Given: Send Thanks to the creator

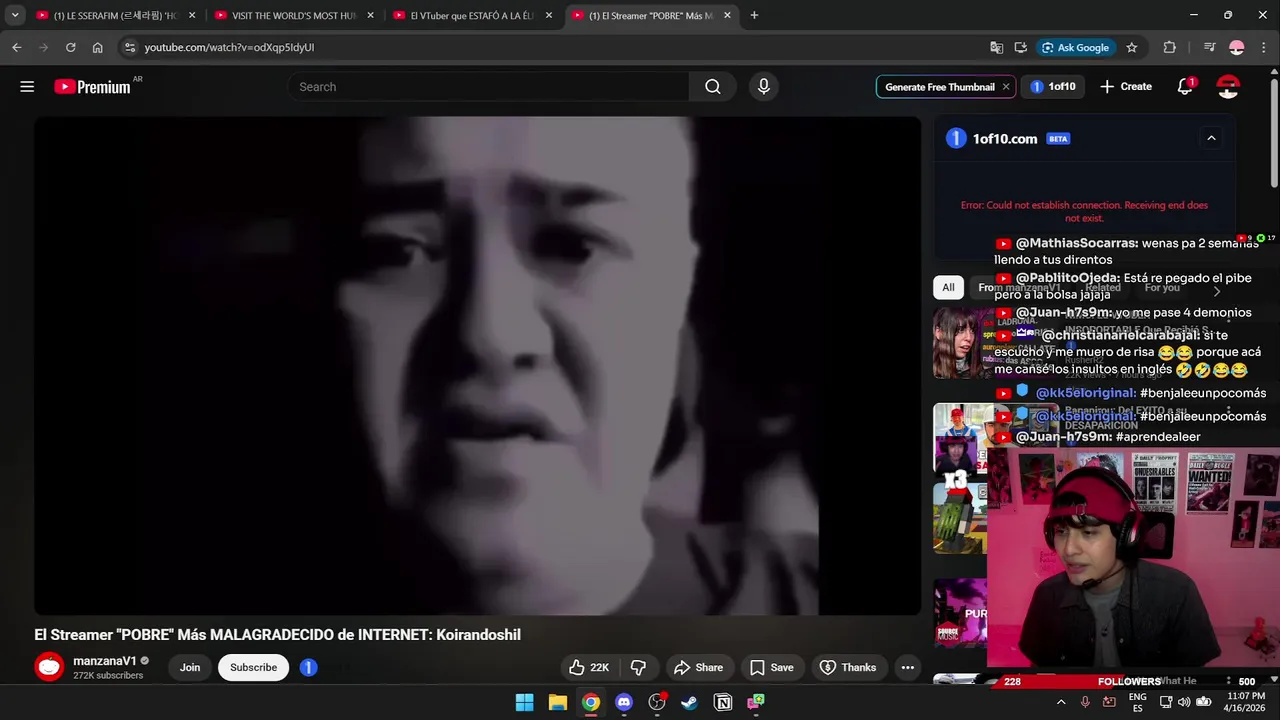Looking at the screenshot, I should coord(848,668).
